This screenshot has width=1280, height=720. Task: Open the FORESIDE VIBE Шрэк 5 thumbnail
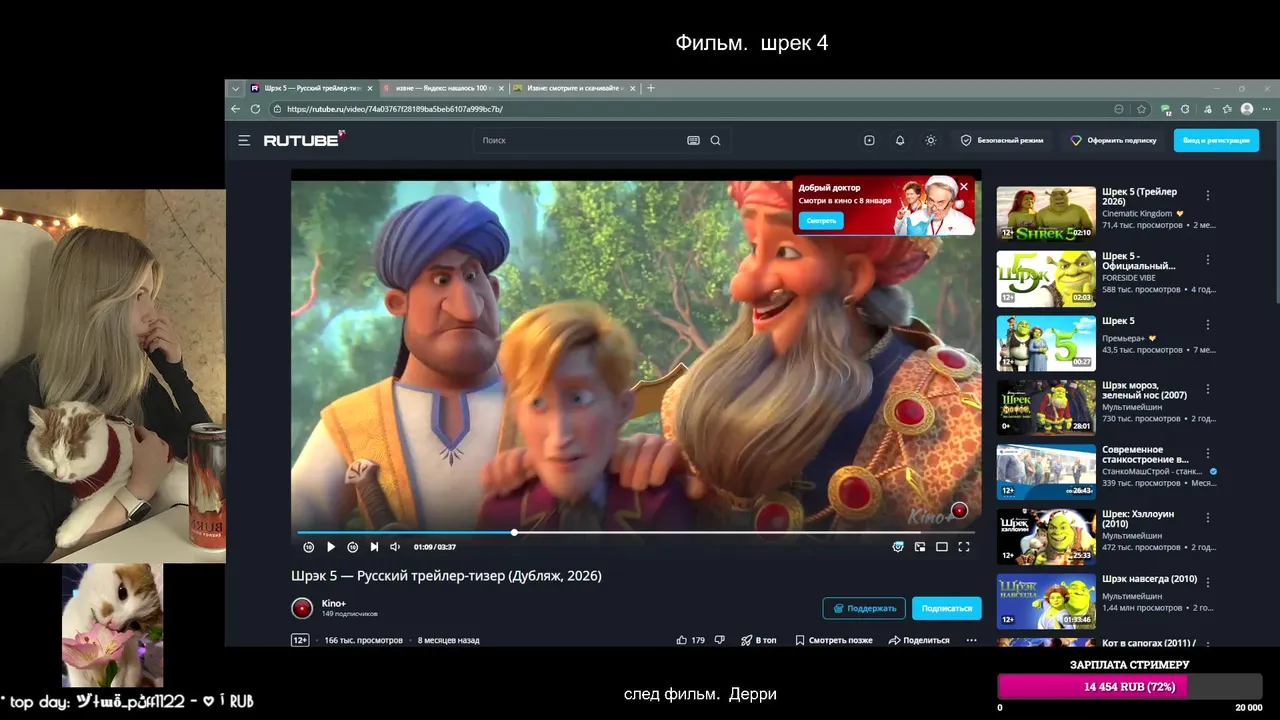[x=1046, y=278]
